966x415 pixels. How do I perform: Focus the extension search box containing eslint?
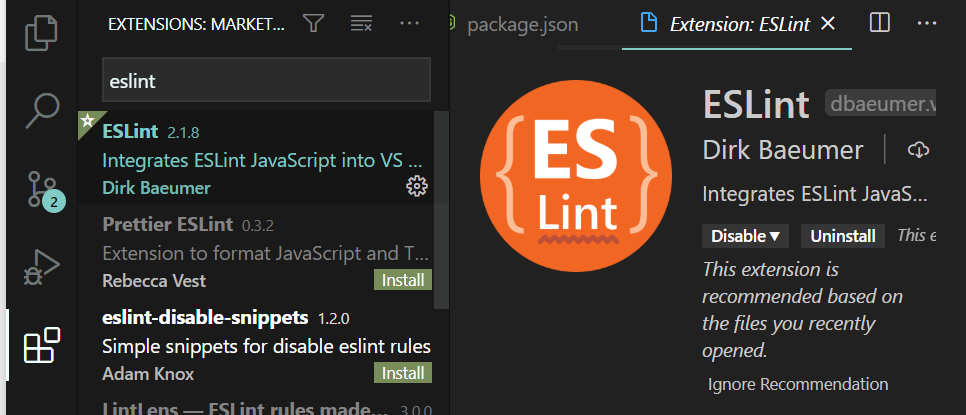(266, 80)
